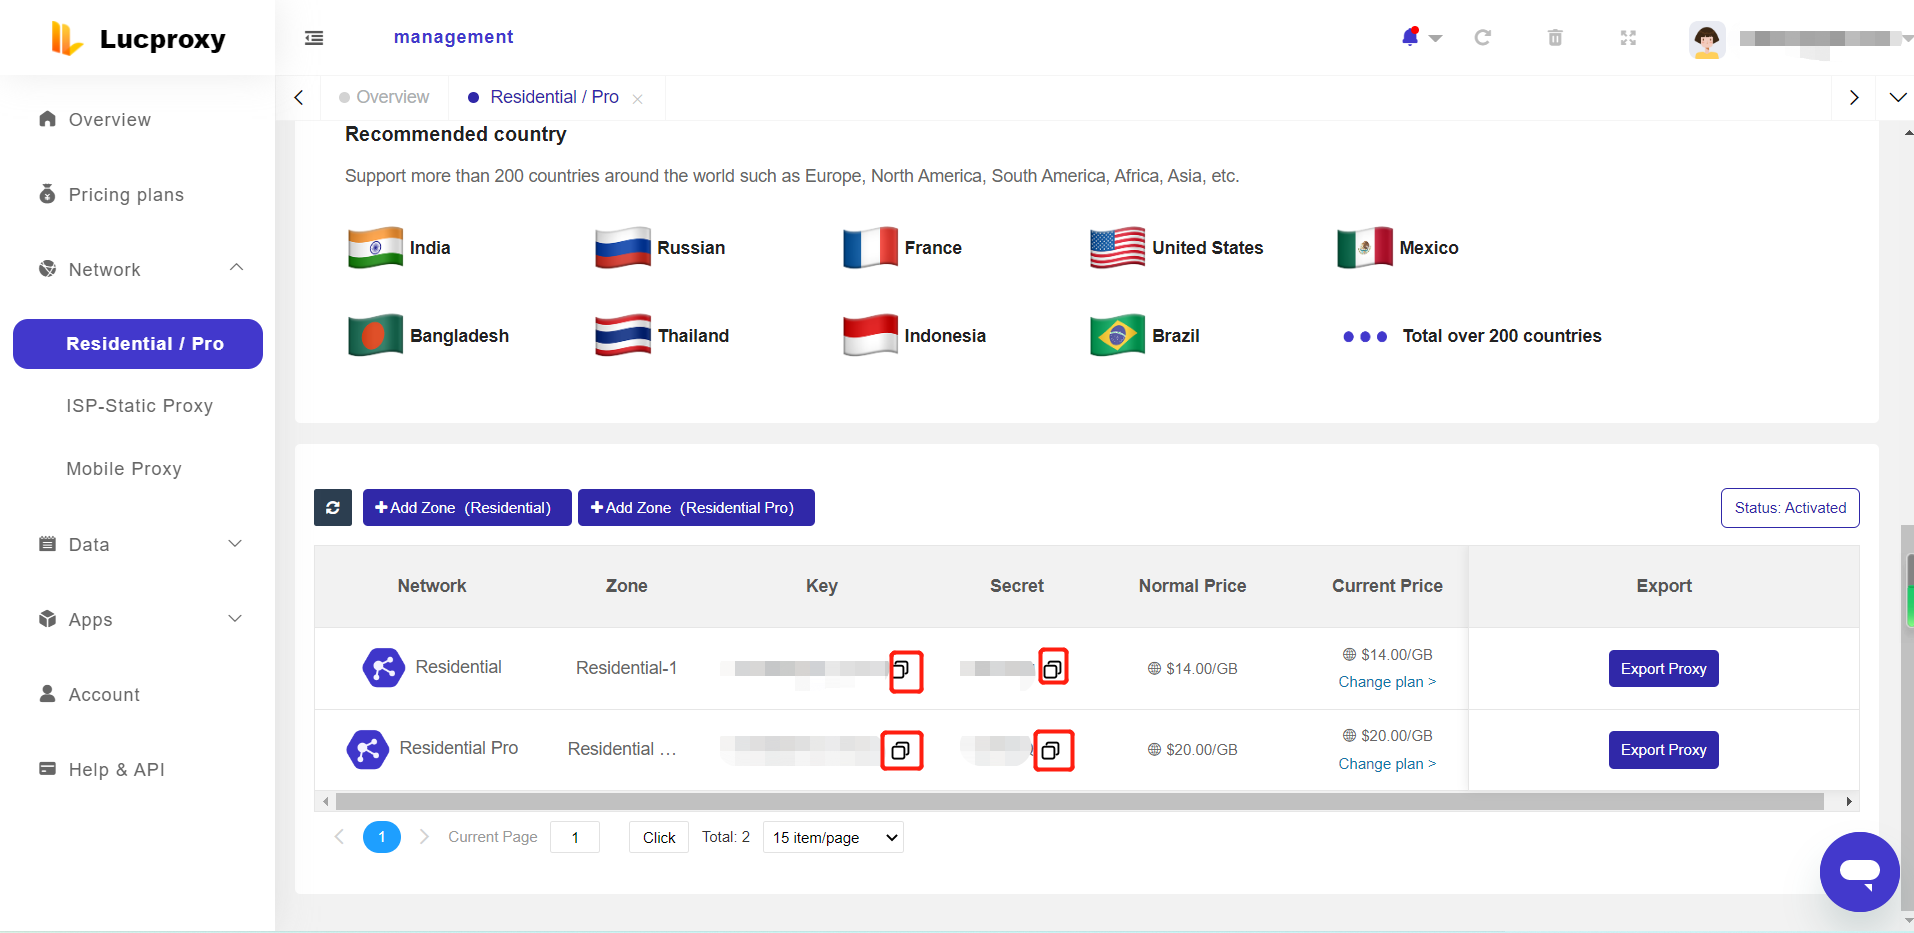The image size is (1914, 933).
Task: Toggle fullscreen icon in header
Action: 1628,38
